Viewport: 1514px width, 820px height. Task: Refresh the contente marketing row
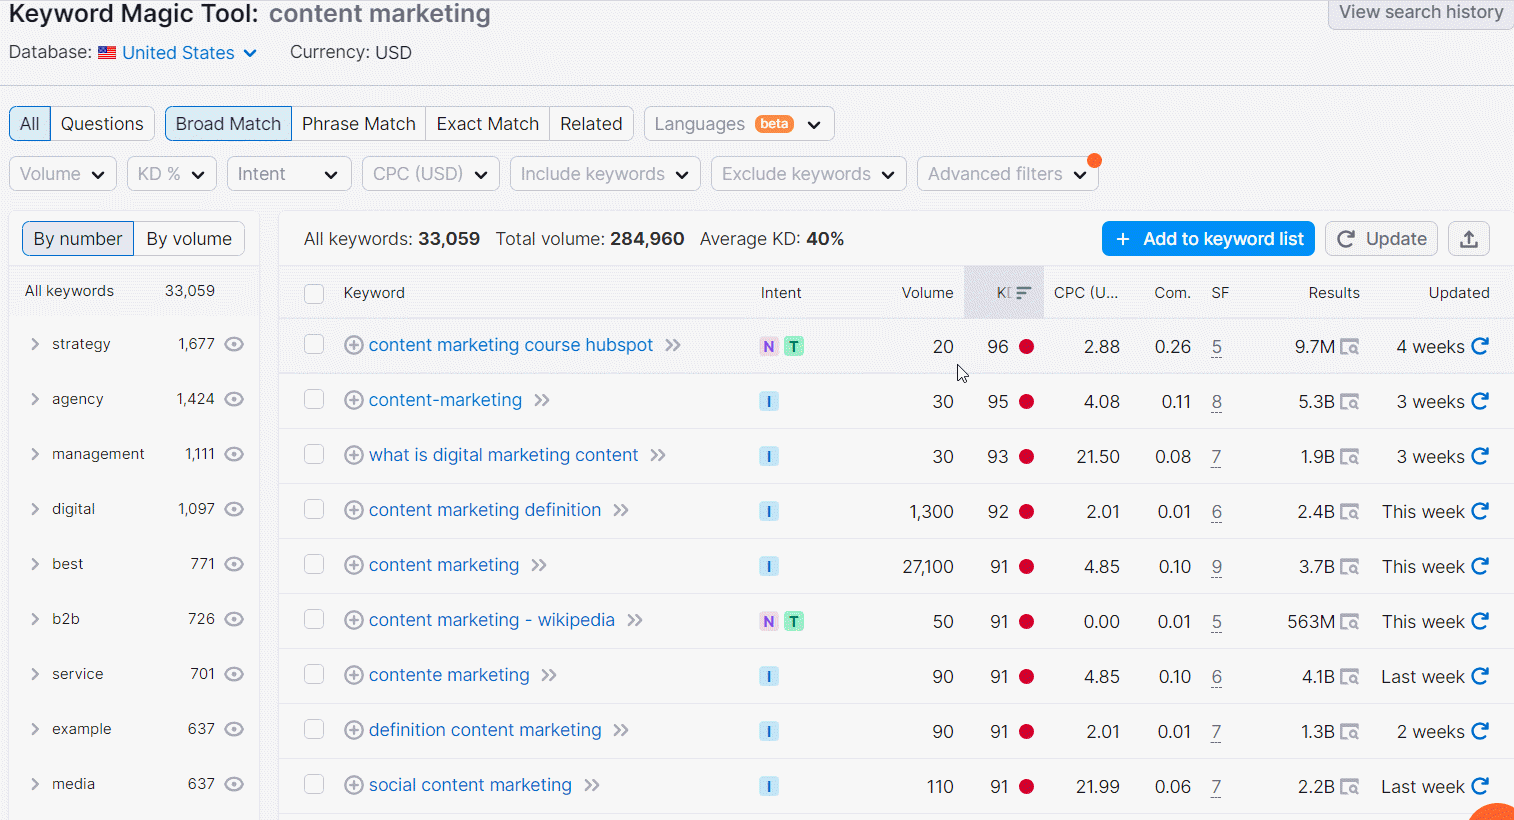tap(1480, 676)
